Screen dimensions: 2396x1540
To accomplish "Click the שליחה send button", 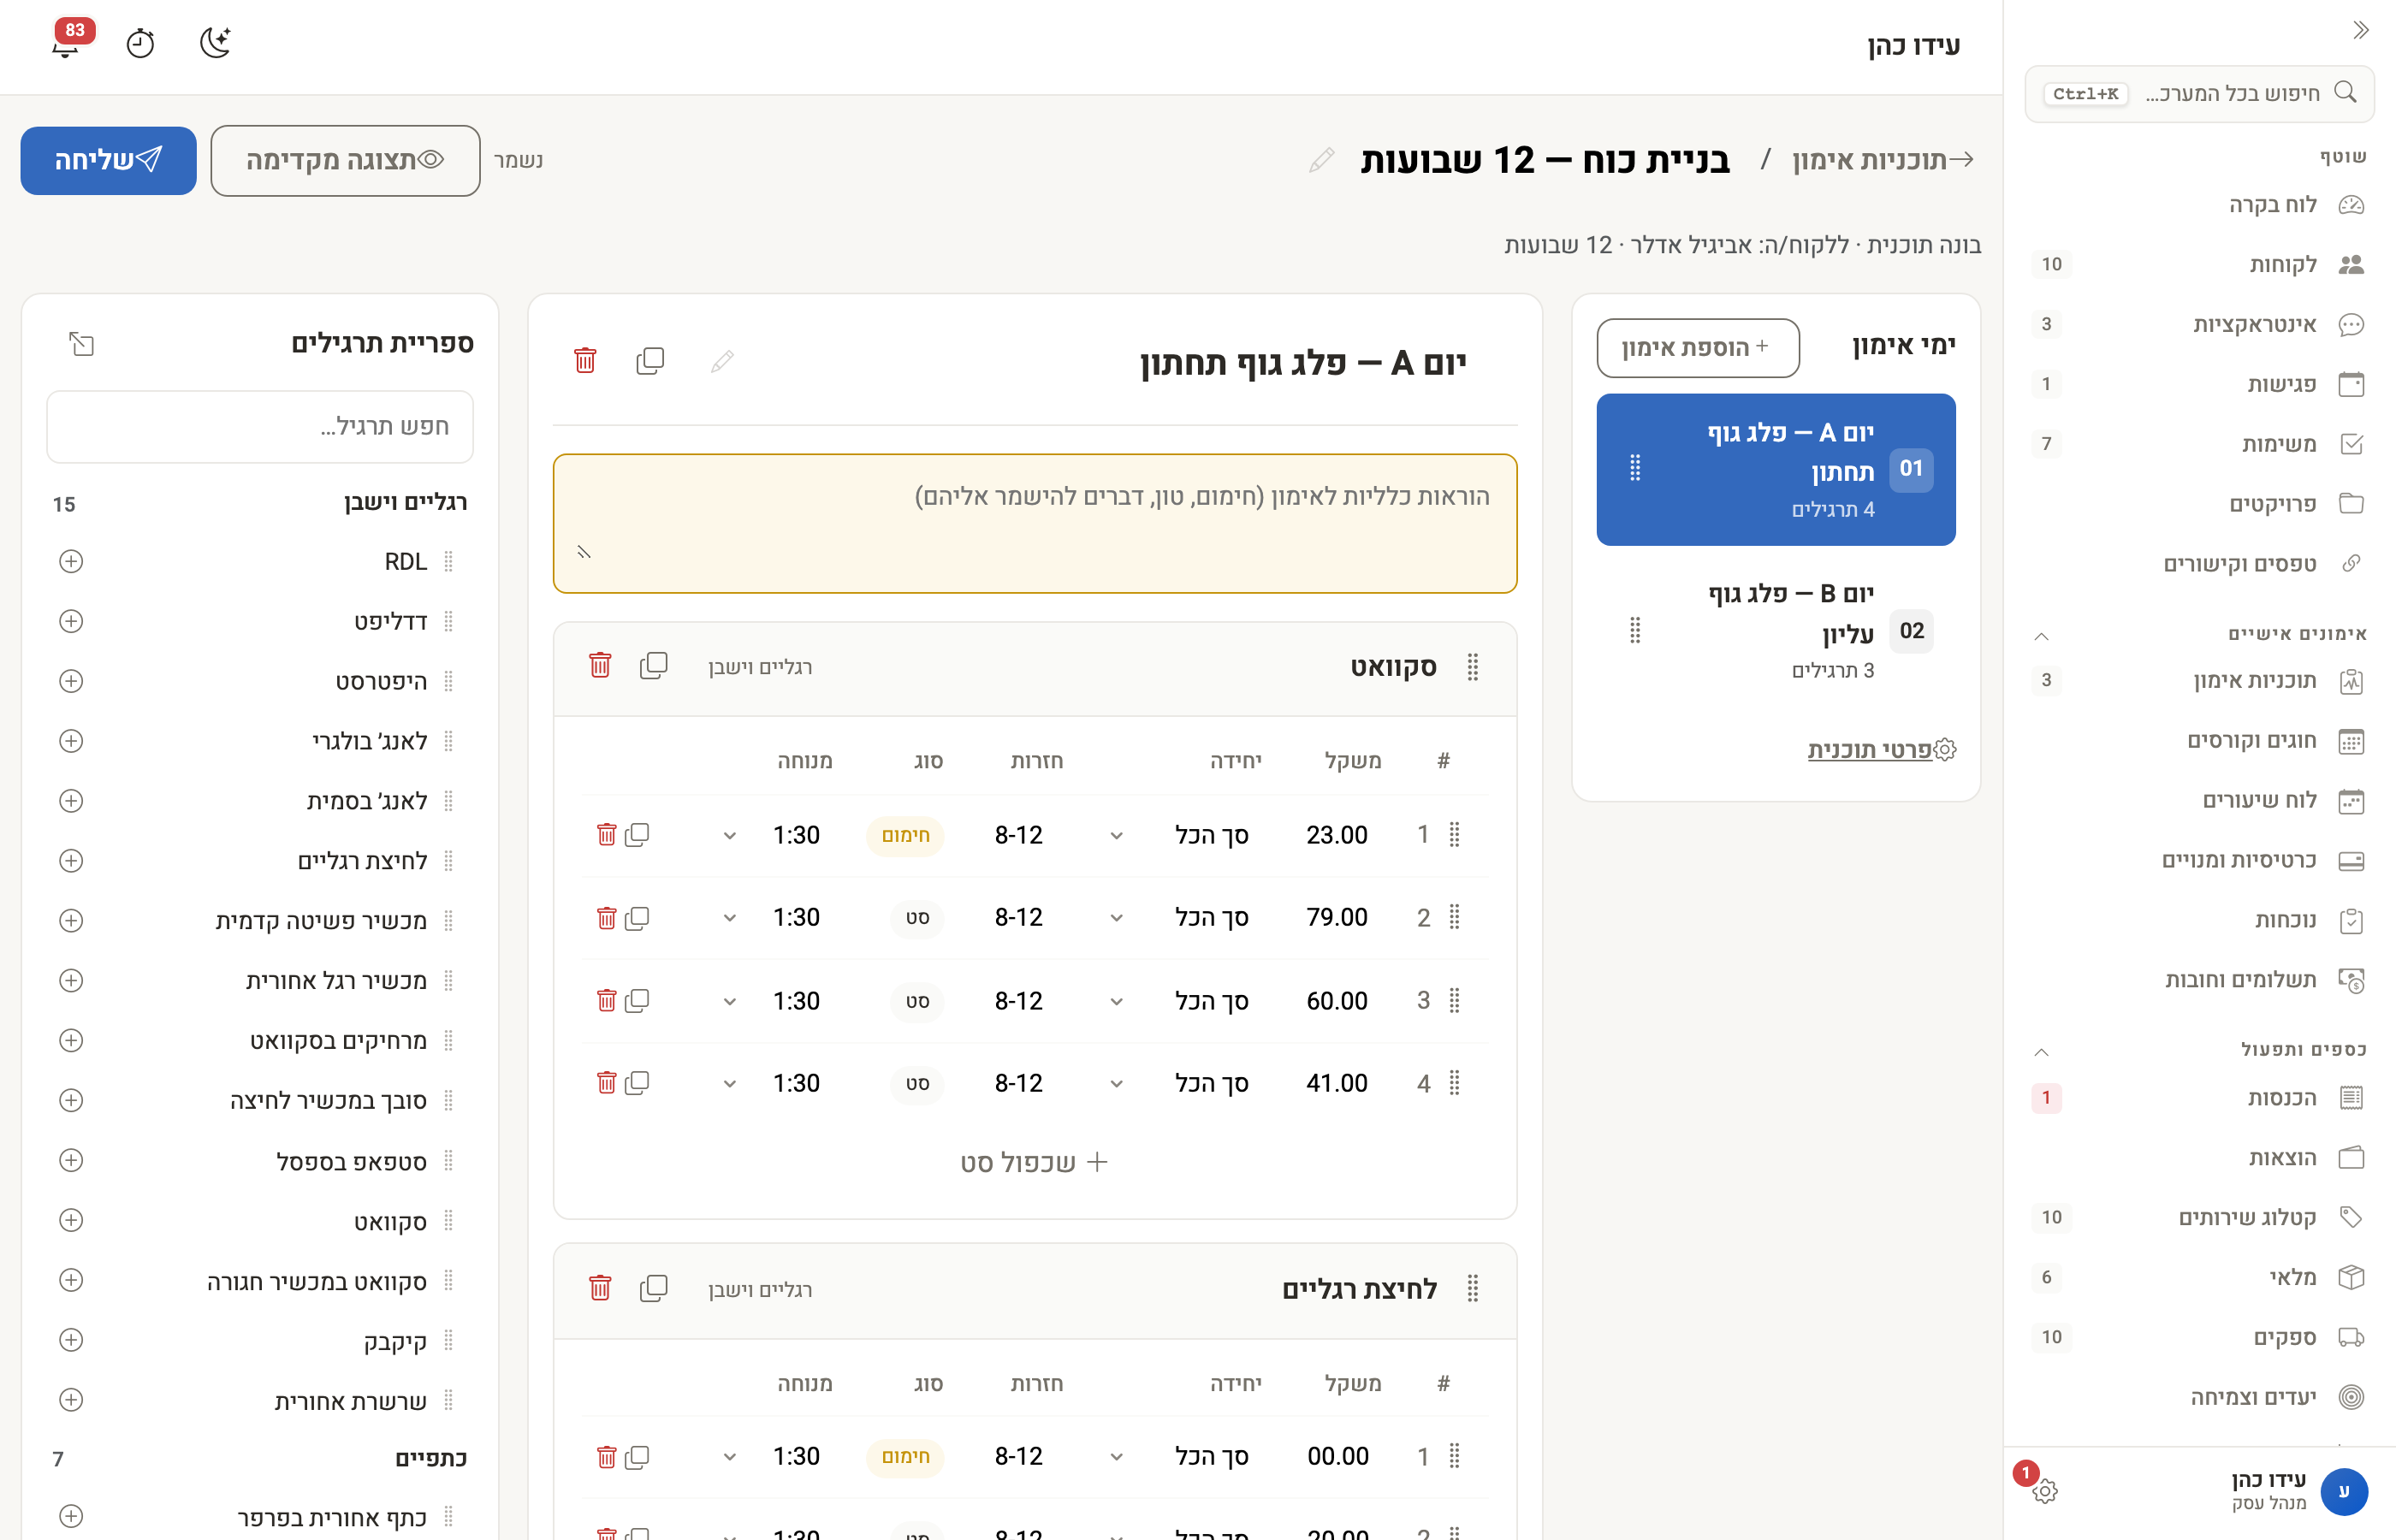I will pos(108,160).
